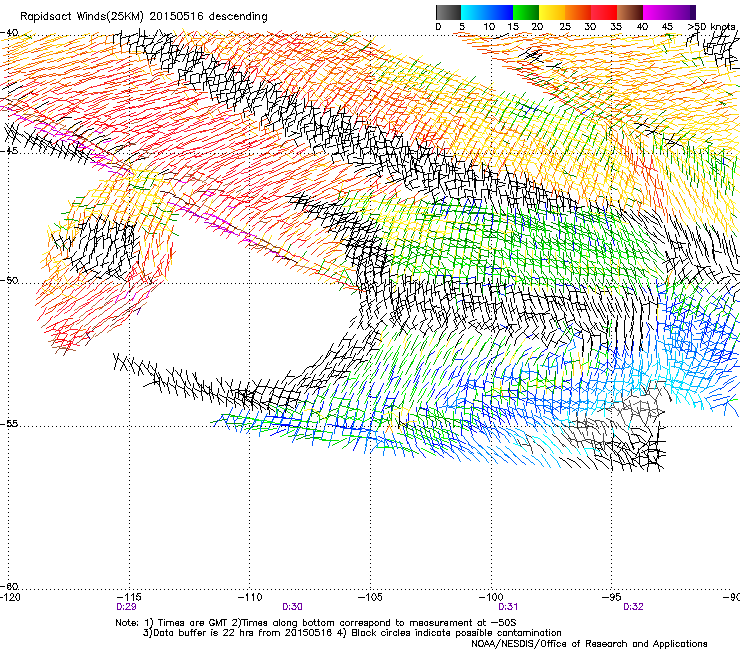
Task: Click the 'Rapidsact Winds(25KM)' title text
Action: coord(82,17)
